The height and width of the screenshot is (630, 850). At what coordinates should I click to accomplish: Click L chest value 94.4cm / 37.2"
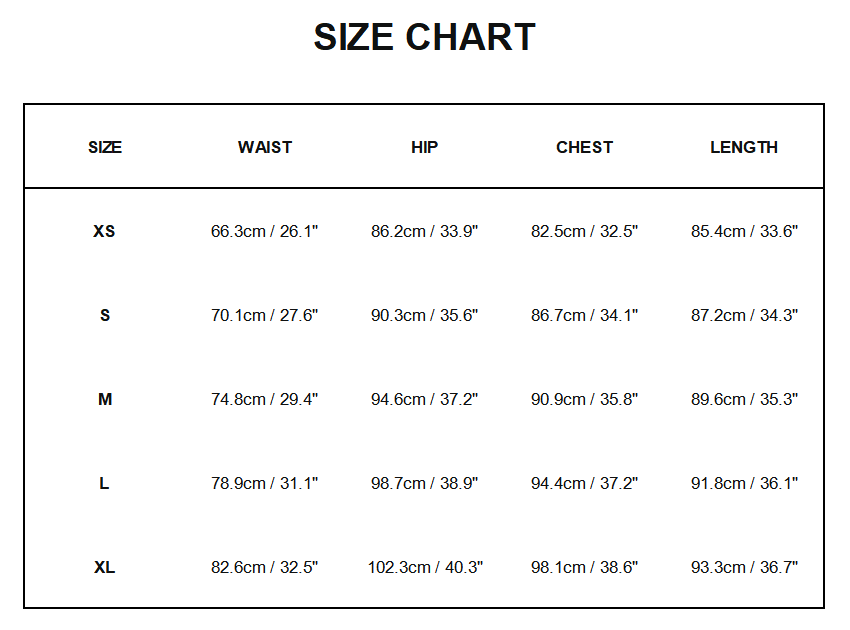[585, 483]
